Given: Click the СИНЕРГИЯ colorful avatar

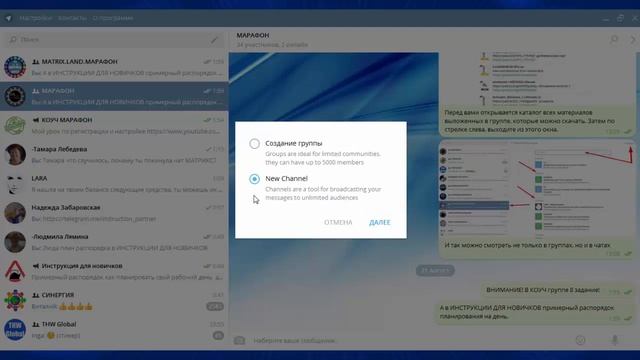Looking at the screenshot, I should pos(15,300).
